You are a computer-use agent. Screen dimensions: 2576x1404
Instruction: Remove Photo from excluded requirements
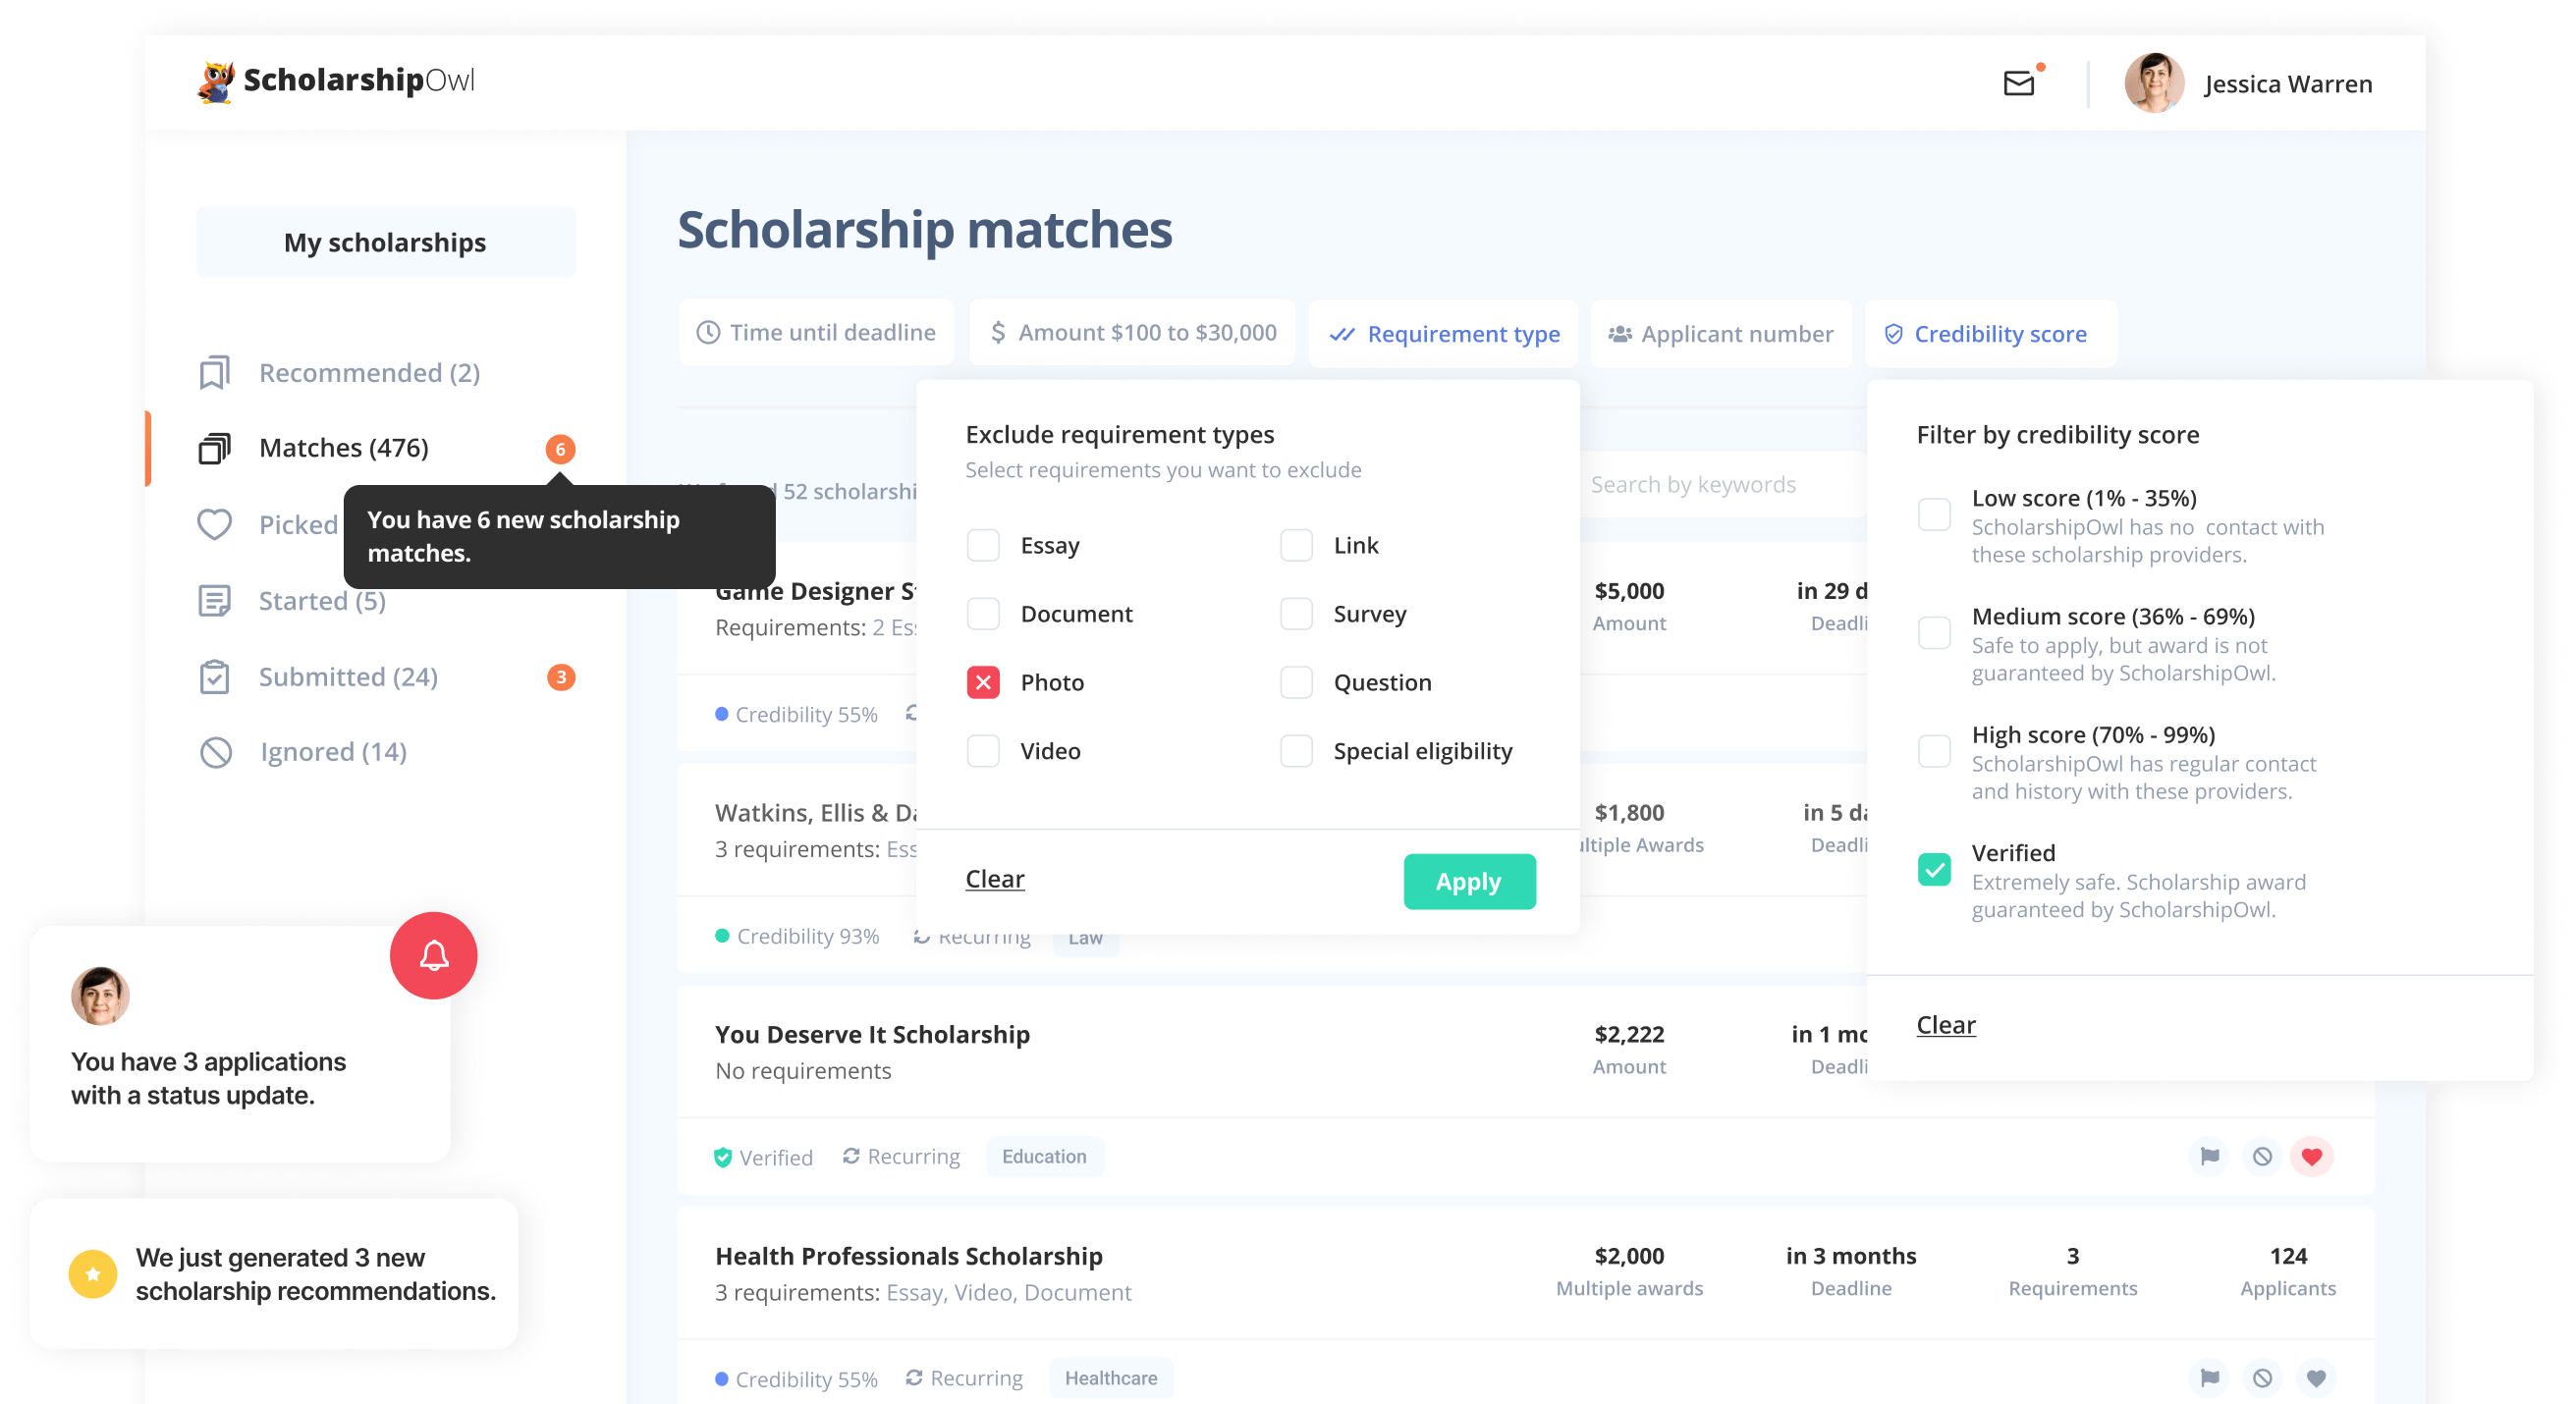point(983,682)
